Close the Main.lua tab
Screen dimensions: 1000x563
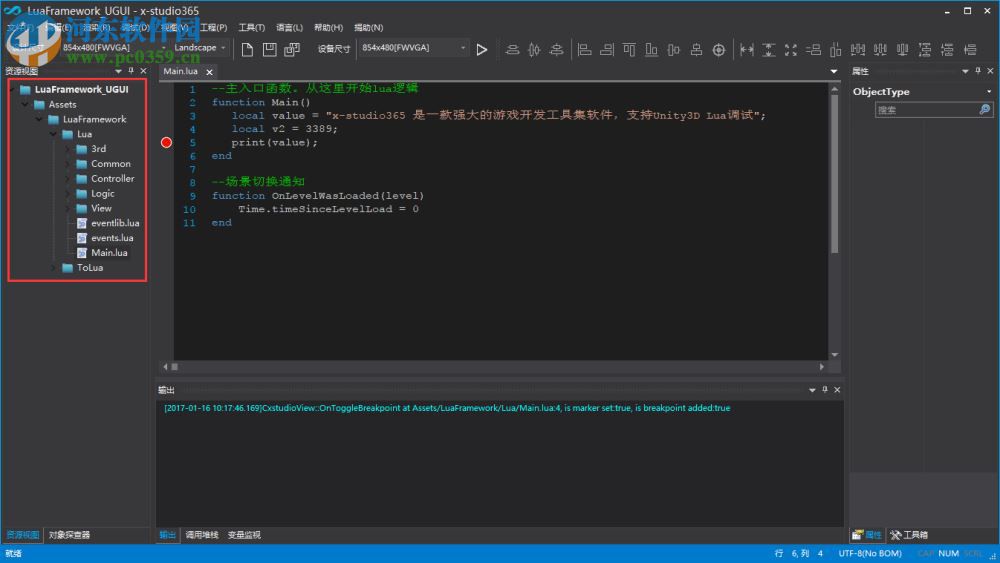(x=209, y=72)
